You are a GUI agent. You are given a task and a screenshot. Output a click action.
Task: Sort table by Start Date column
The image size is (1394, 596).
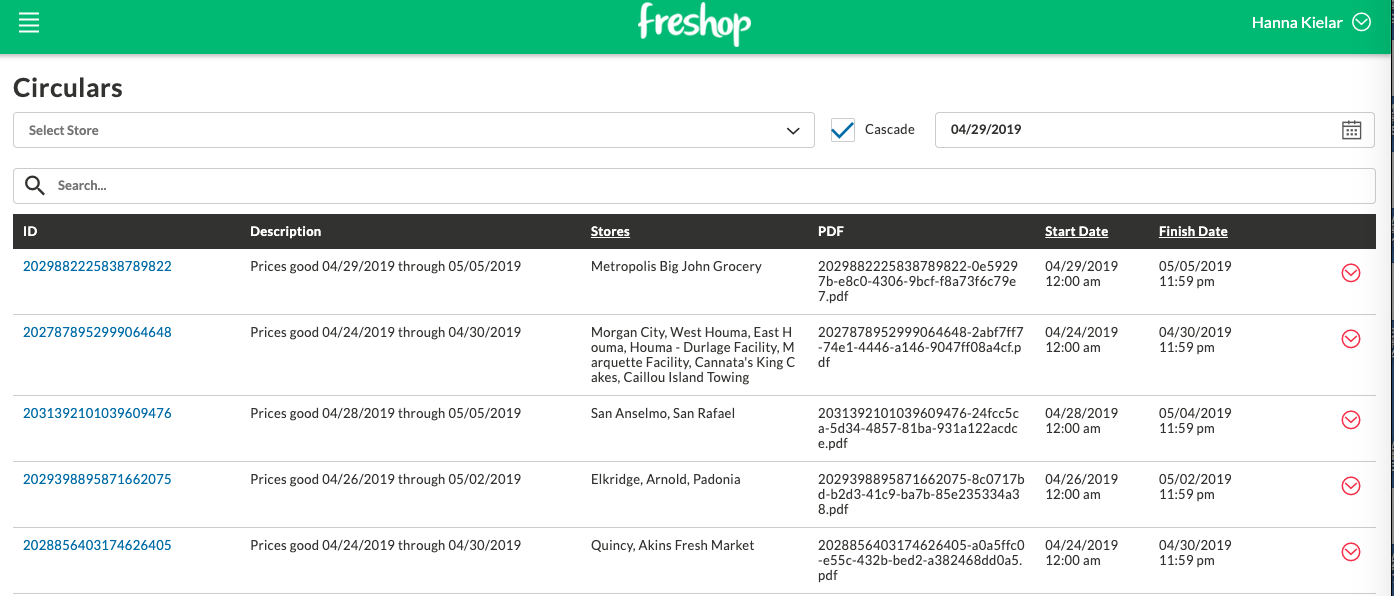point(1076,231)
